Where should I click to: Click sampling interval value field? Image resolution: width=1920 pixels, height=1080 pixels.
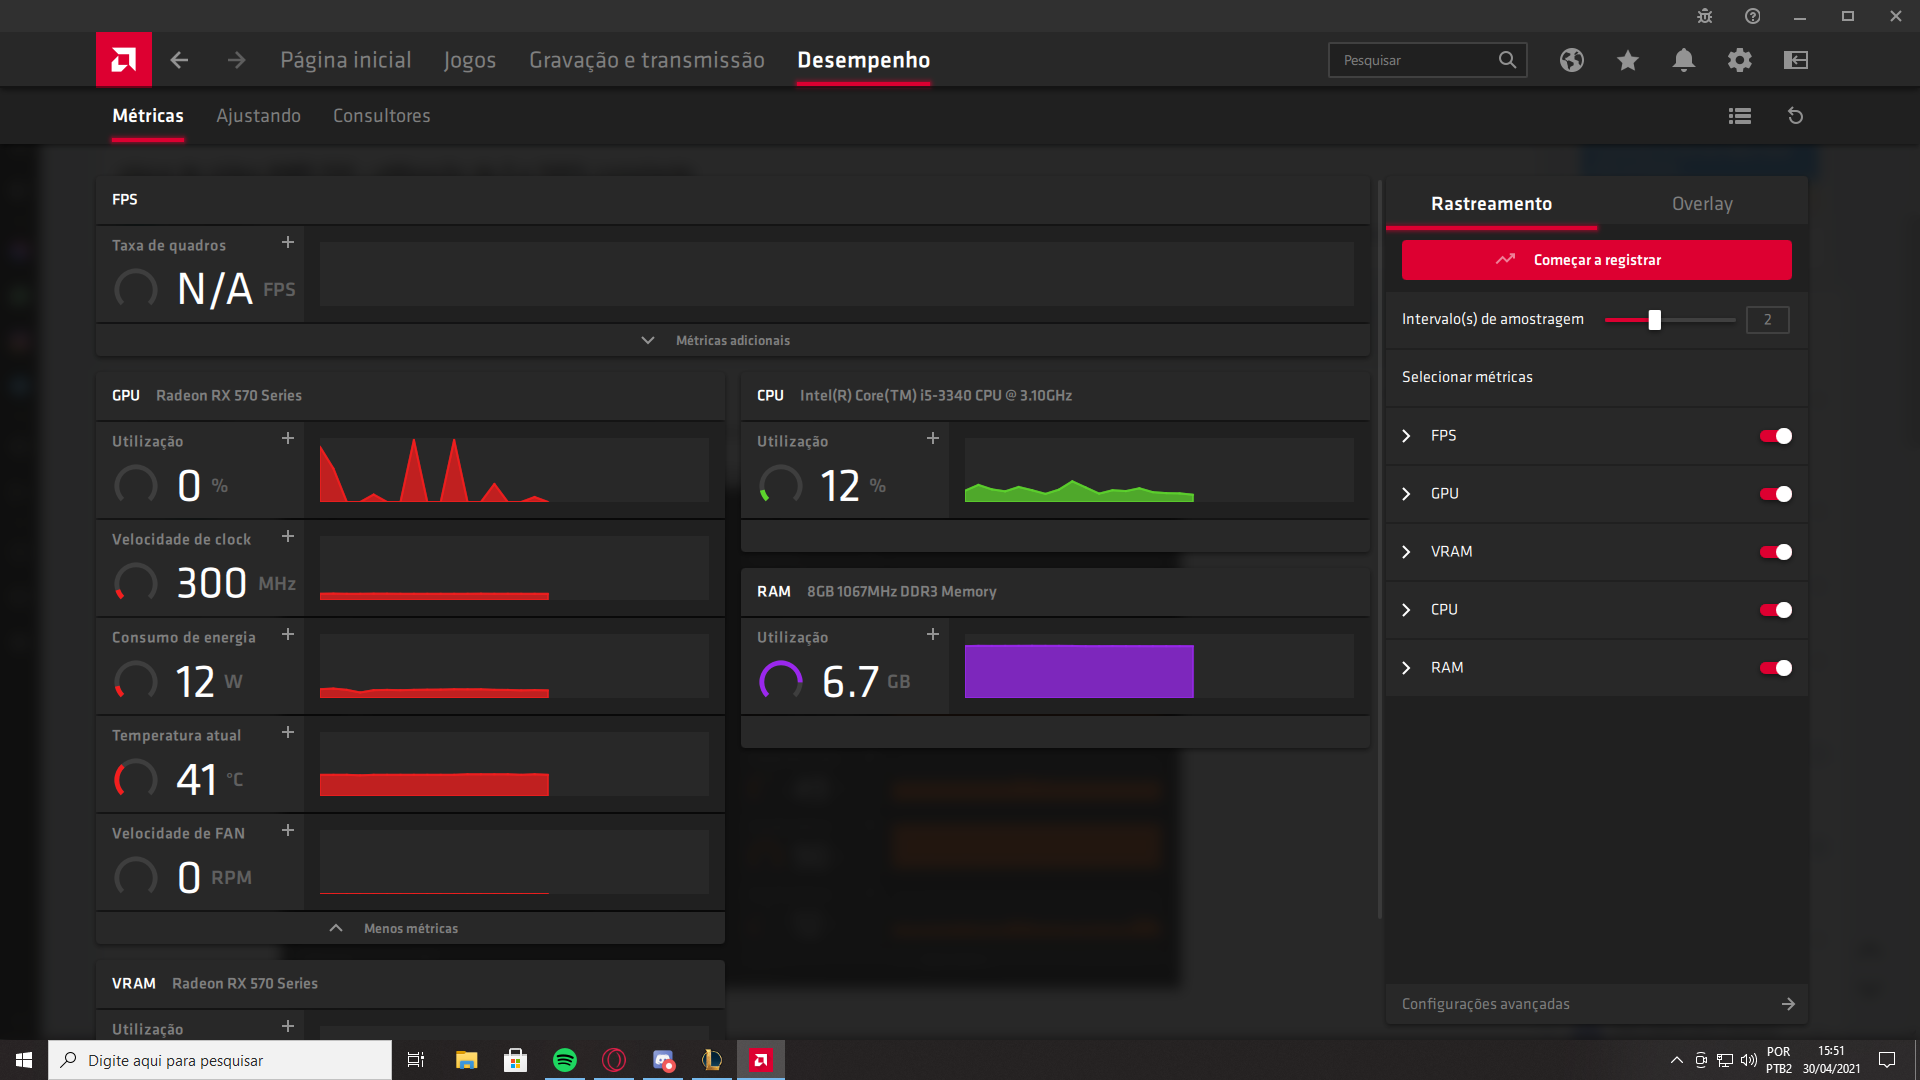pyautogui.click(x=1767, y=320)
